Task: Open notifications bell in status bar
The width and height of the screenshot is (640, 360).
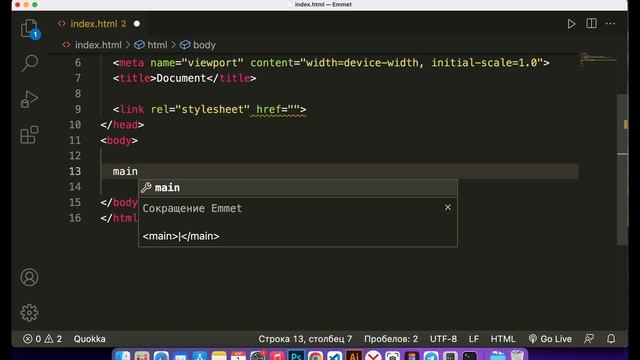Action: [611, 339]
